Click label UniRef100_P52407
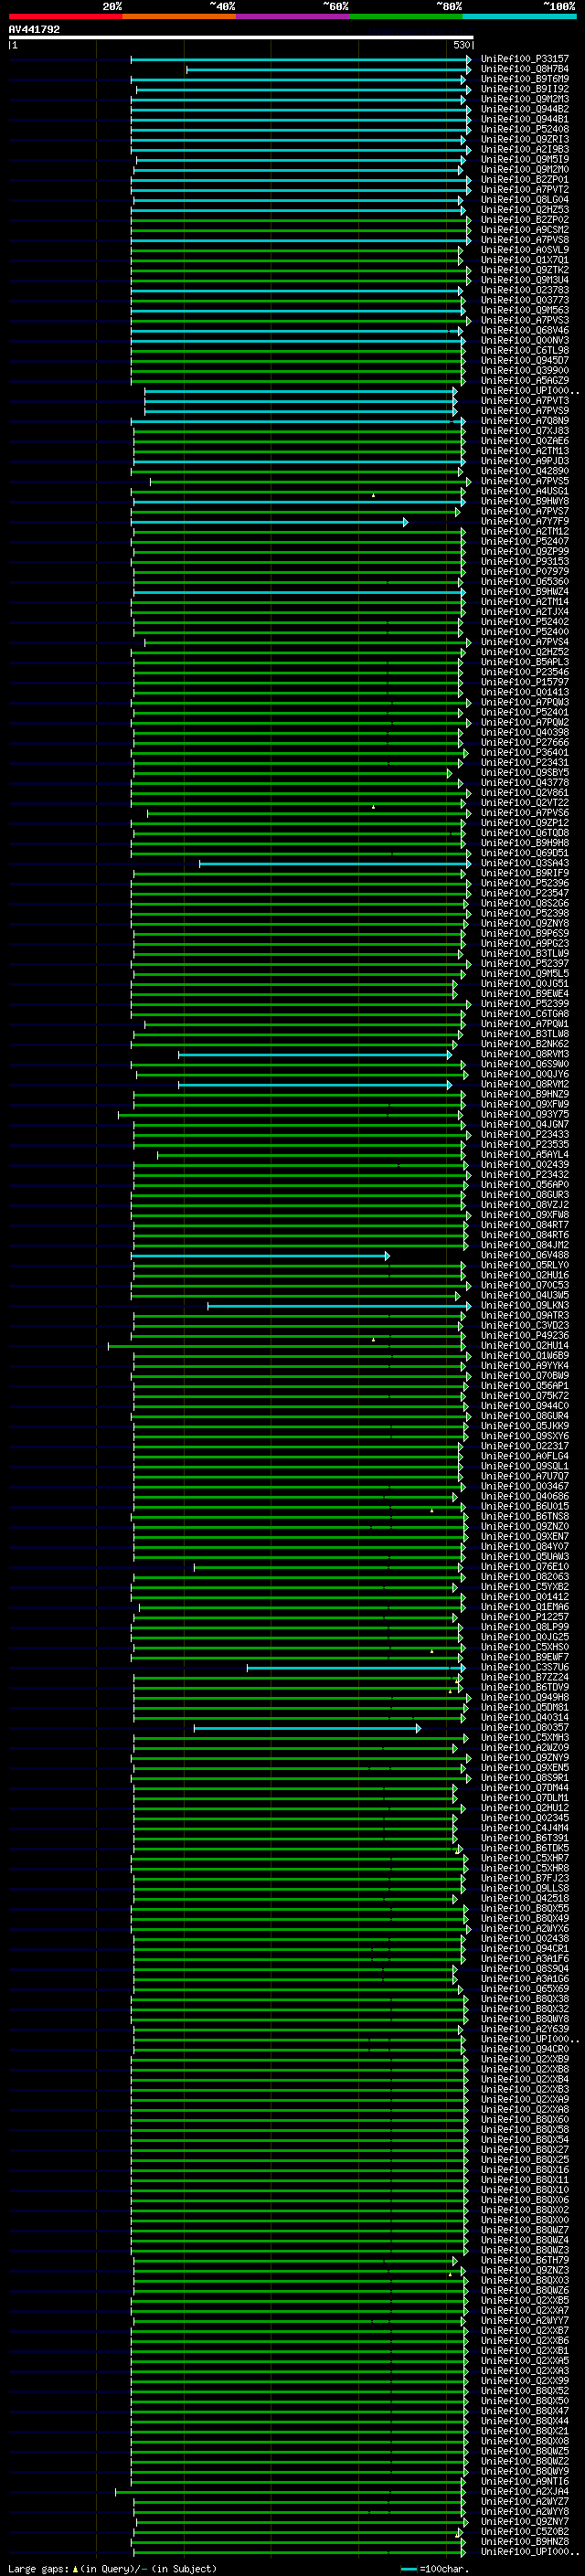 [x=525, y=542]
